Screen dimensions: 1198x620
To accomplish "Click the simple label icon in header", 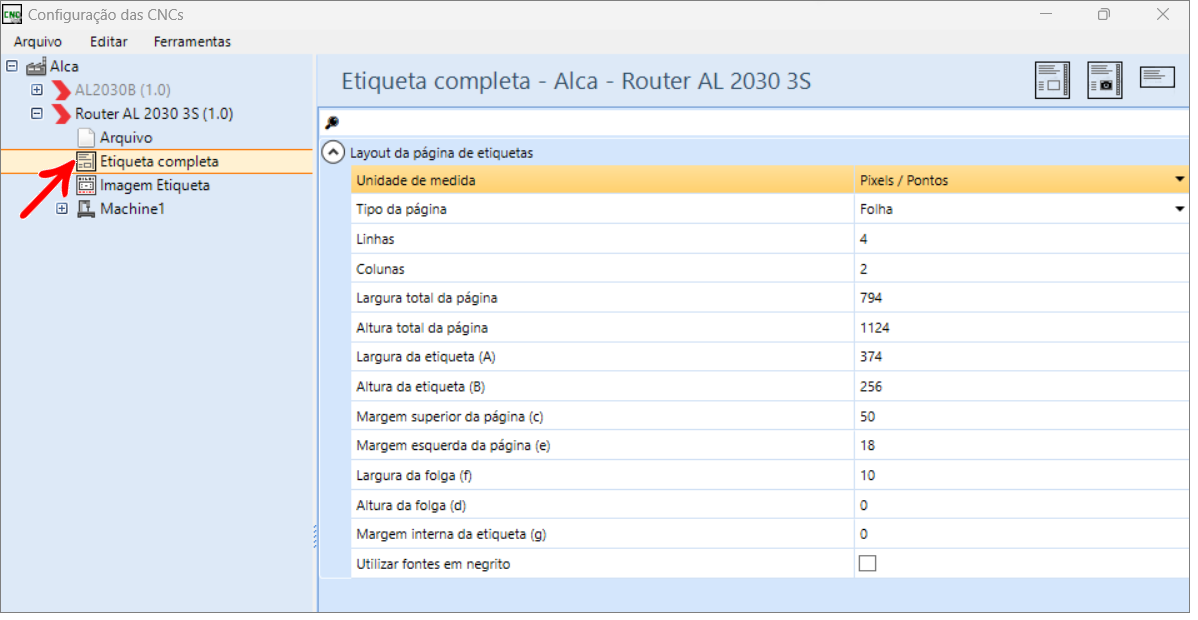I will click(x=1157, y=77).
